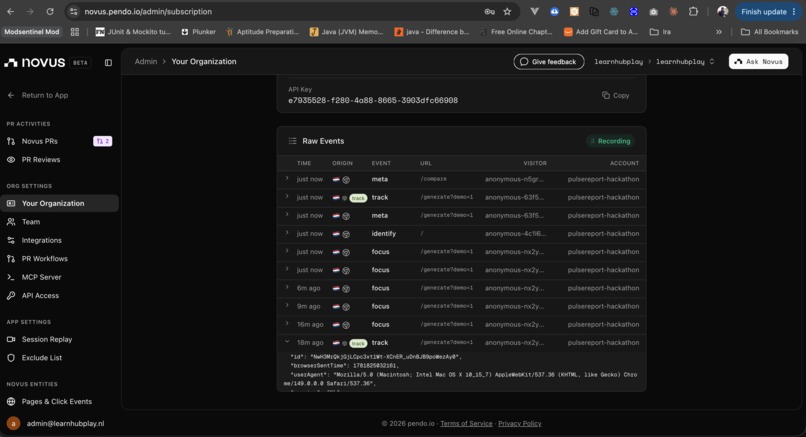Go back with Return to App
The width and height of the screenshot is (806, 437).
click(x=38, y=95)
